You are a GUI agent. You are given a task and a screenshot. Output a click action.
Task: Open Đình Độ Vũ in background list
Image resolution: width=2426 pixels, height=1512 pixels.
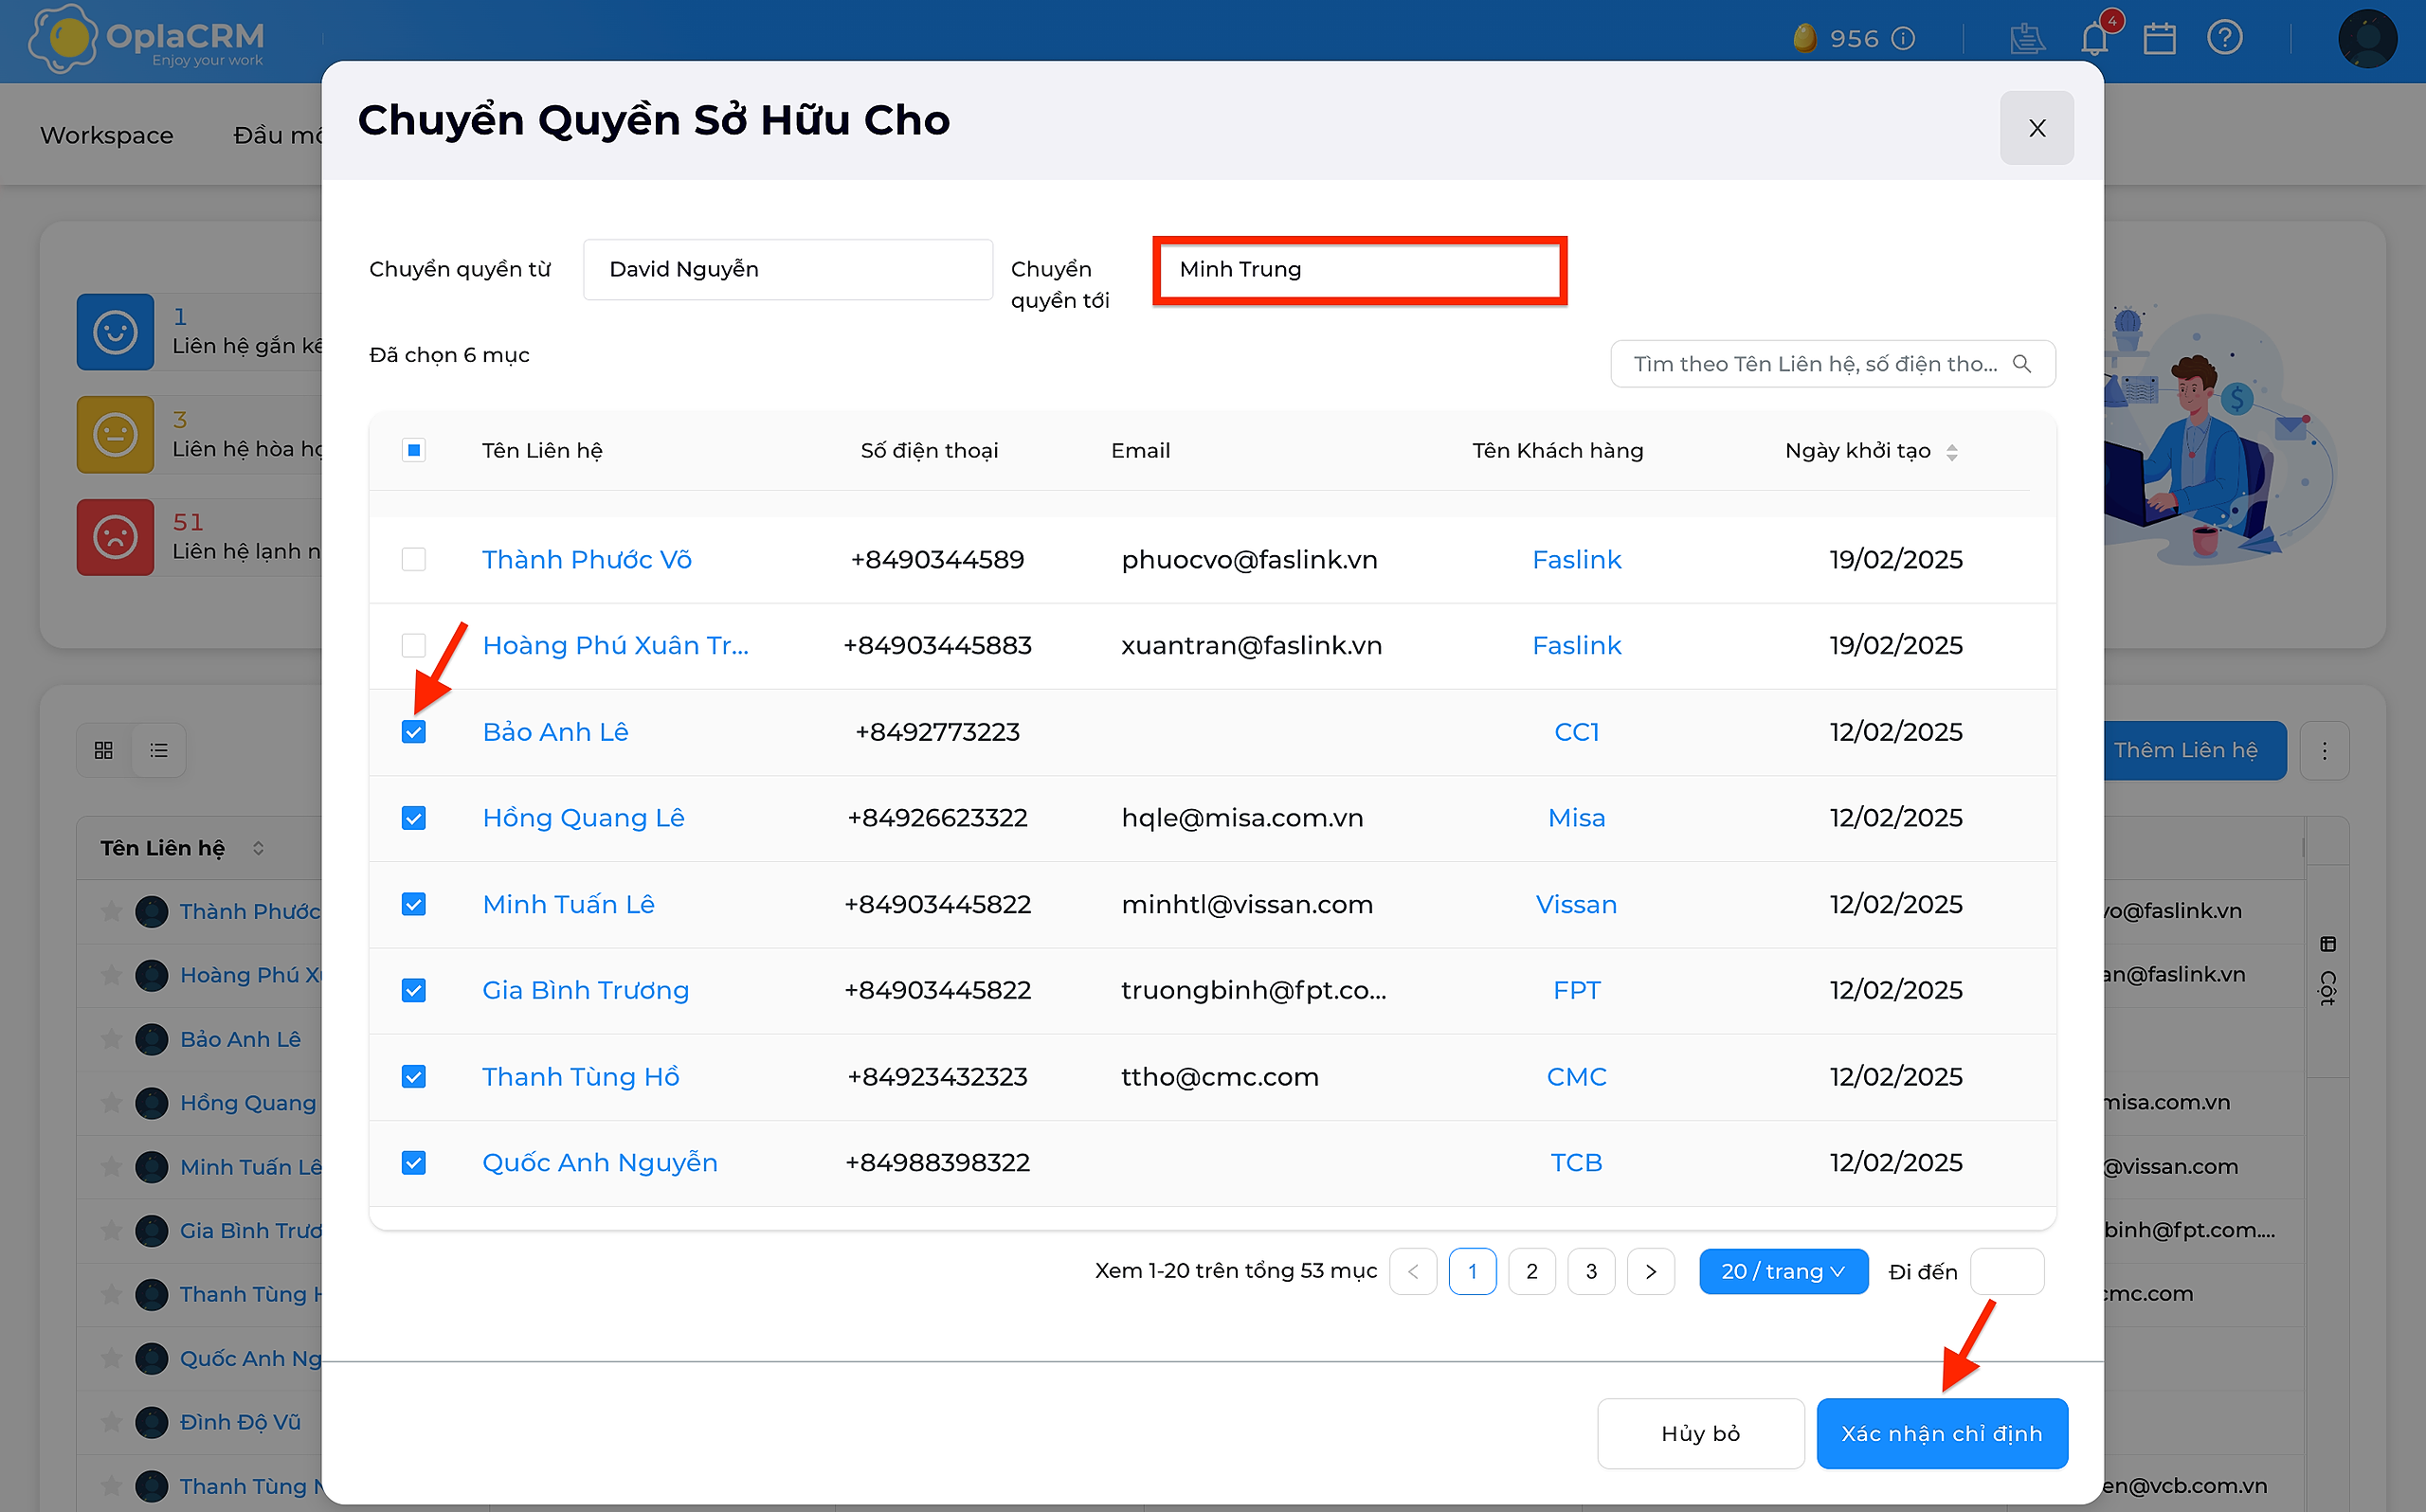(240, 1421)
